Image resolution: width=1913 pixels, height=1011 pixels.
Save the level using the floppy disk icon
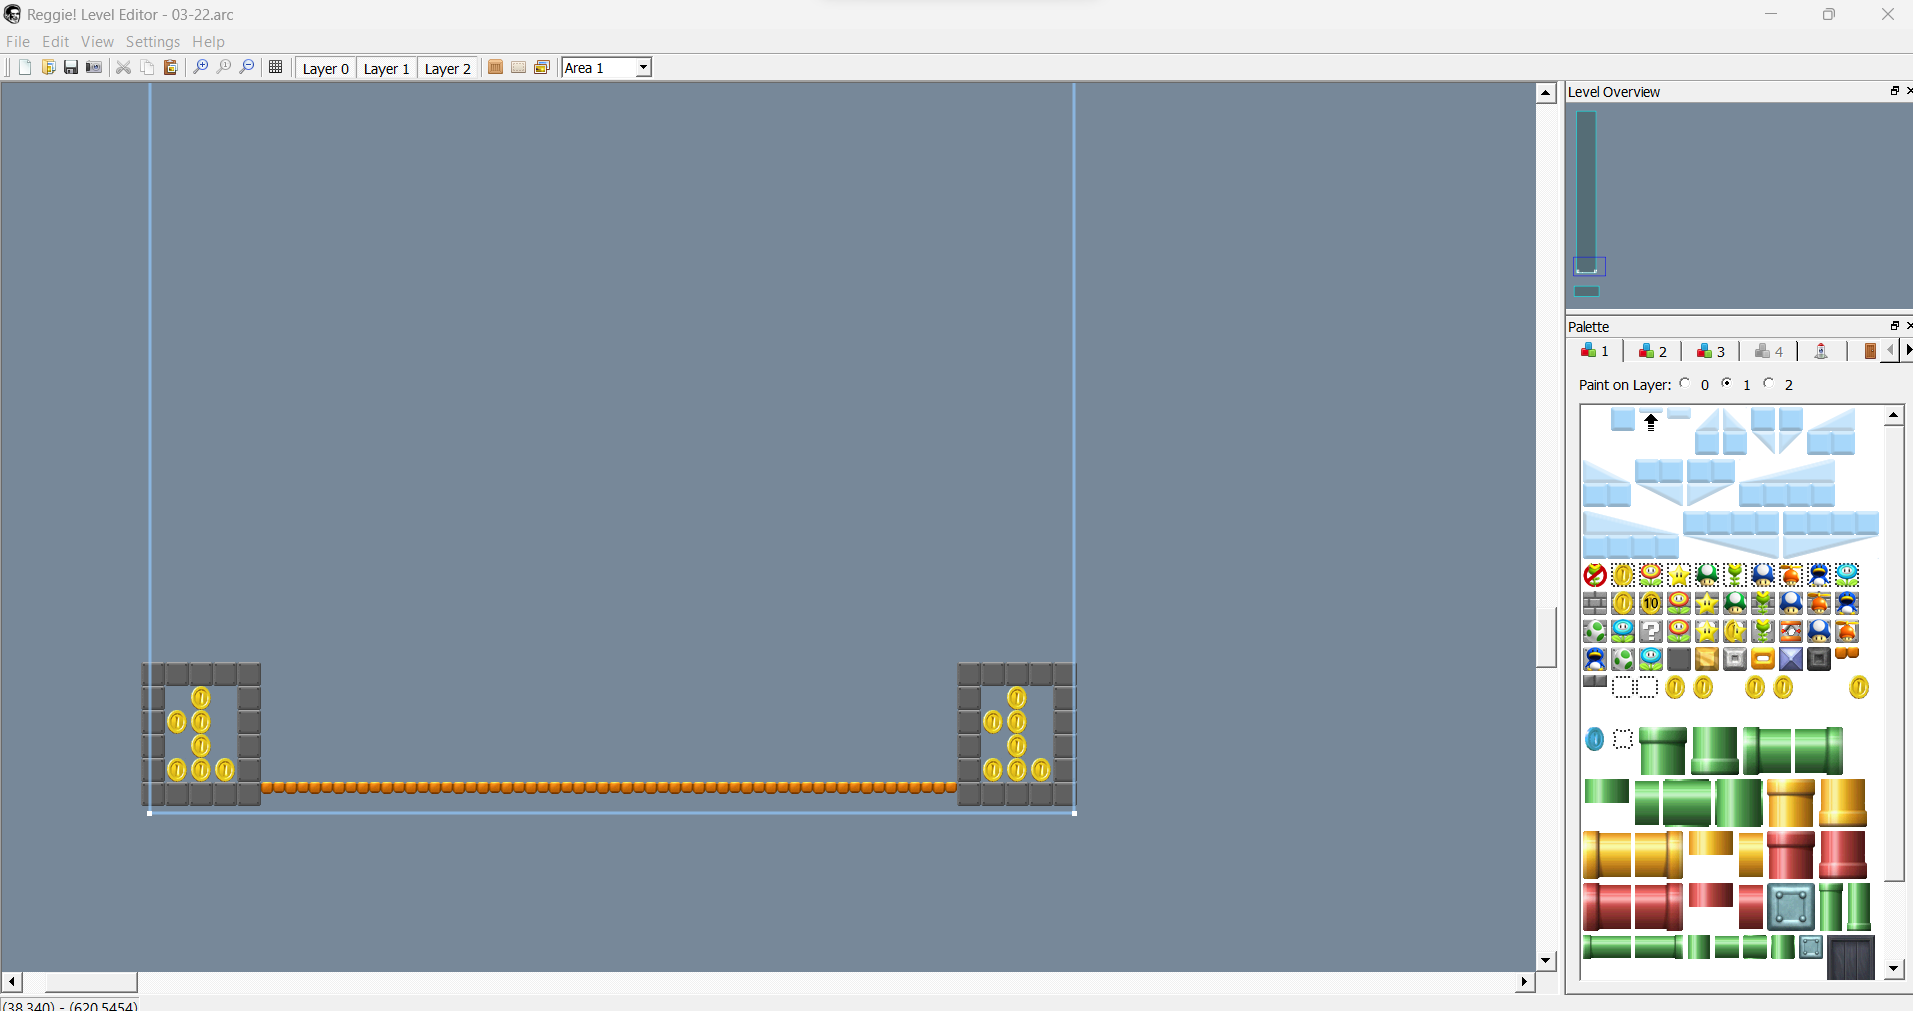point(71,67)
